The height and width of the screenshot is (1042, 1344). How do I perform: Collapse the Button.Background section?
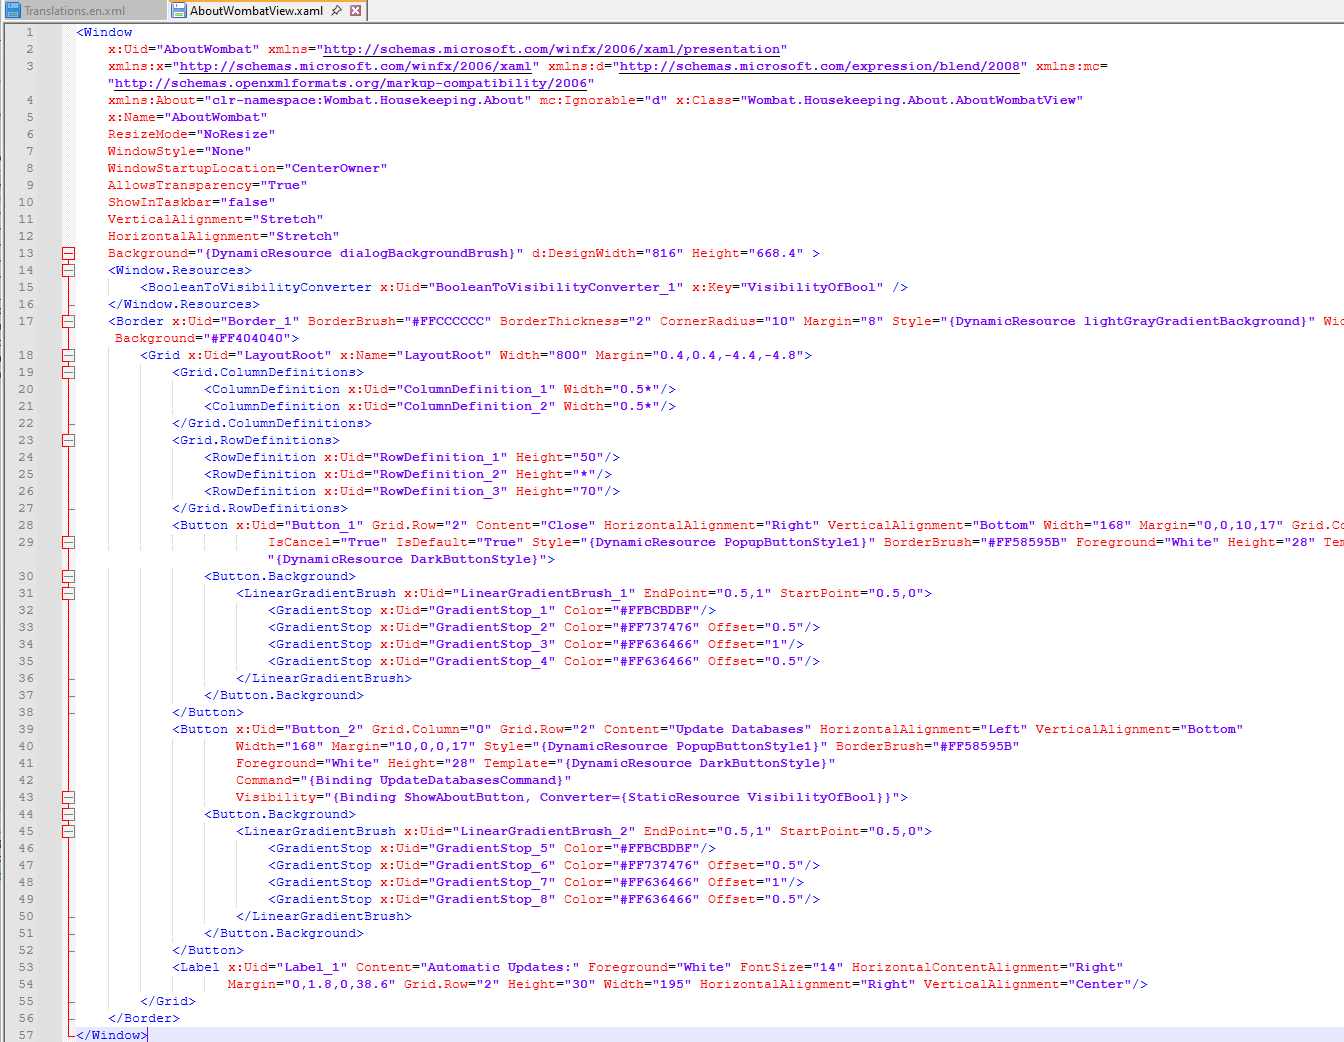tap(68, 575)
